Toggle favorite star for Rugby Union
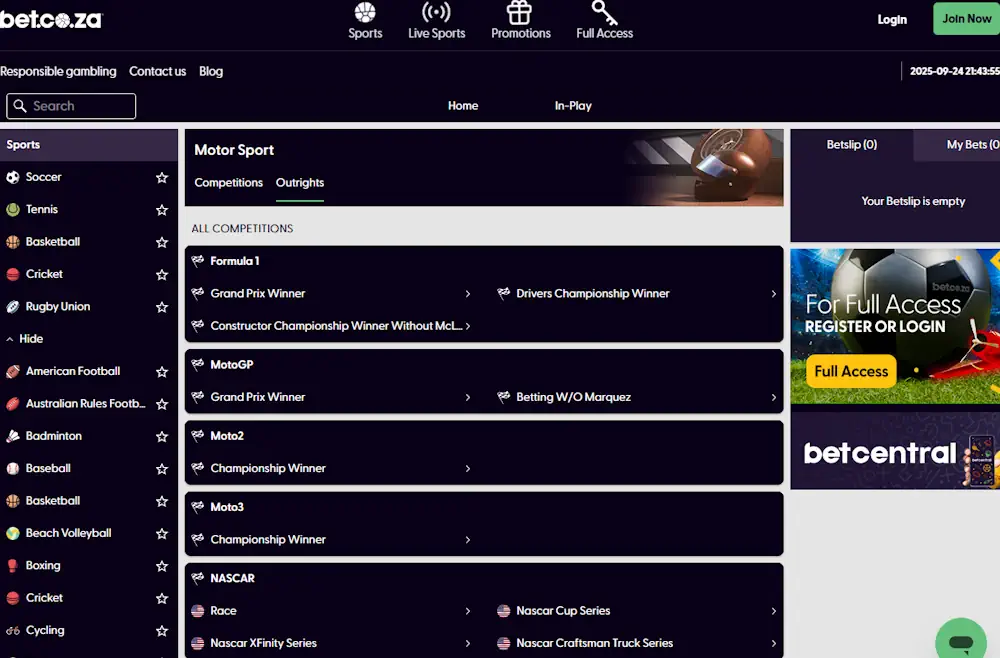Image resolution: width=1000 pixels, height=658 pixels. [162, 307]
